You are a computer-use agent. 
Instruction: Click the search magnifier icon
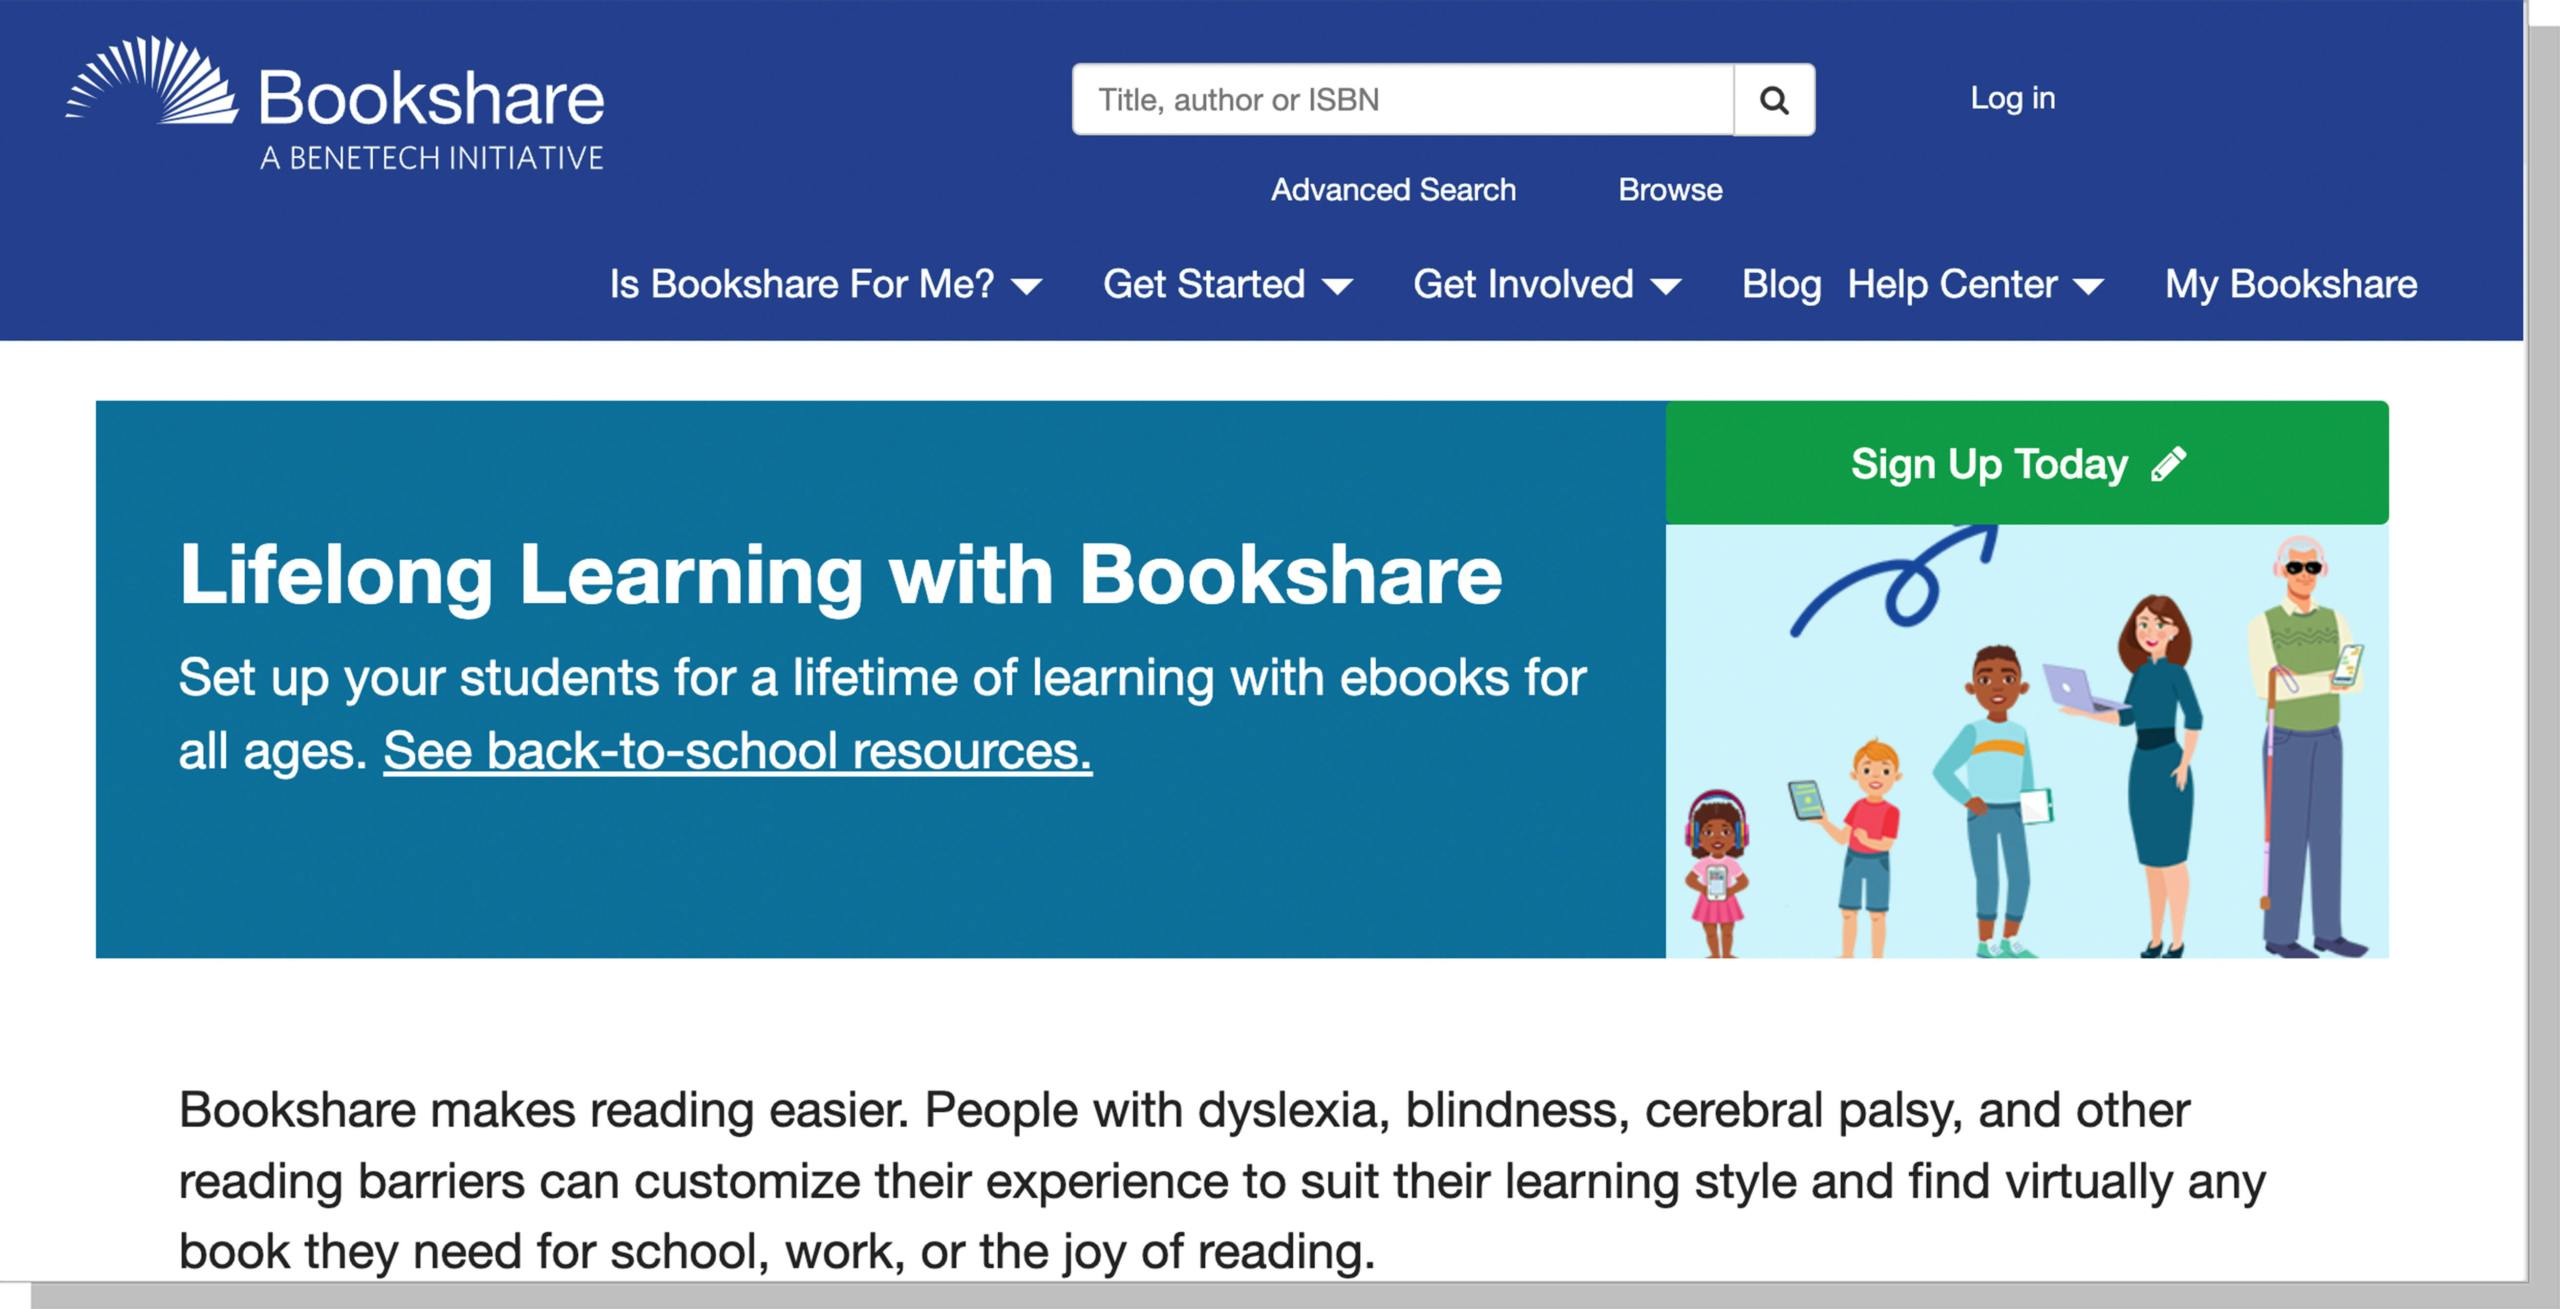click(x=1775, y=99)
